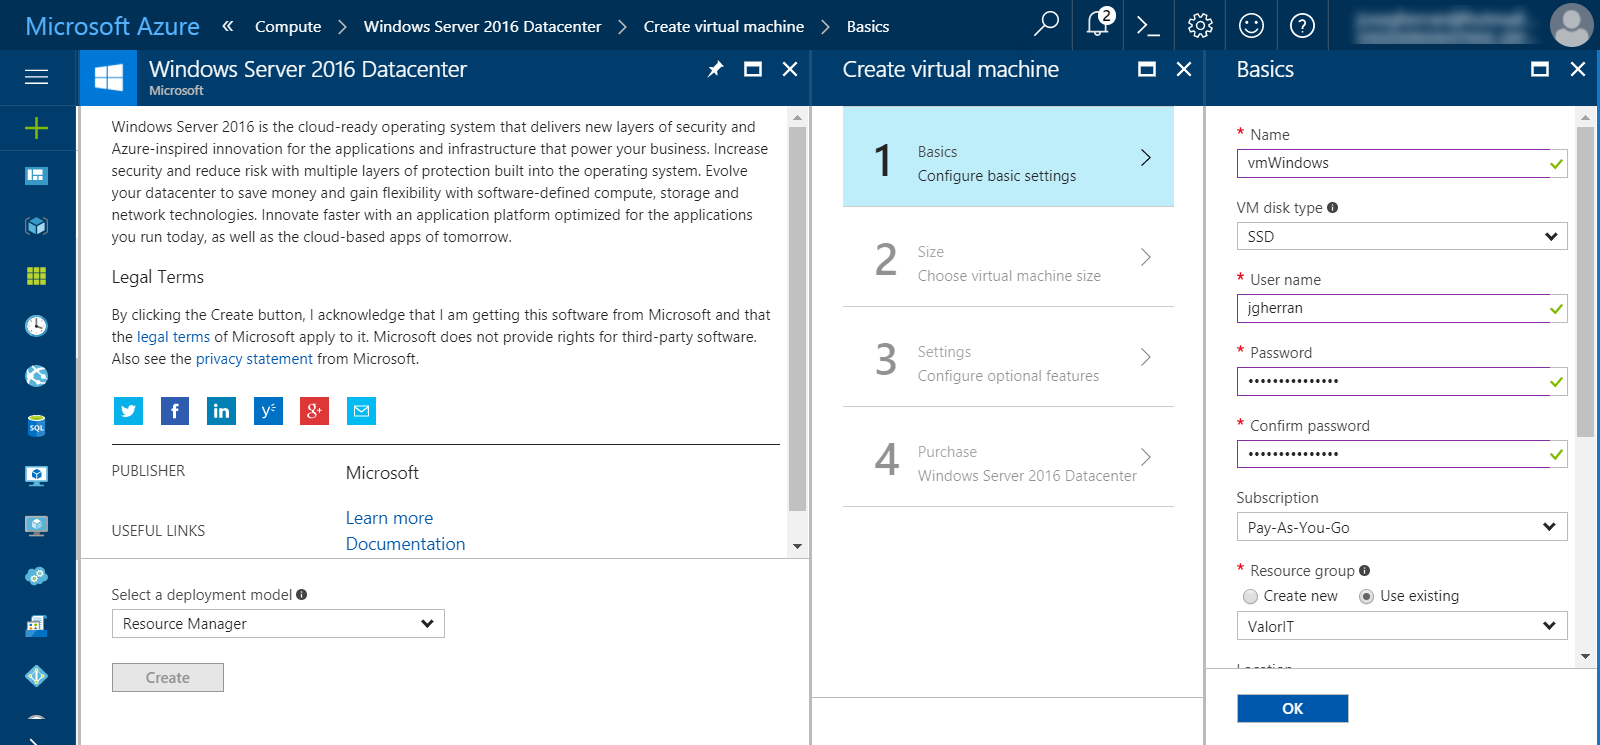Open the VM disk type SSD dropdown
This screenshot has width=1600, height=745.
pos(1402,236)
